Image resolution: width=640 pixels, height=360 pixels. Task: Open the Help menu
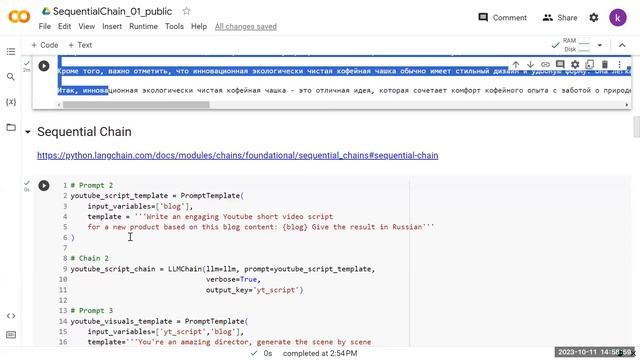tap(199, 27)
